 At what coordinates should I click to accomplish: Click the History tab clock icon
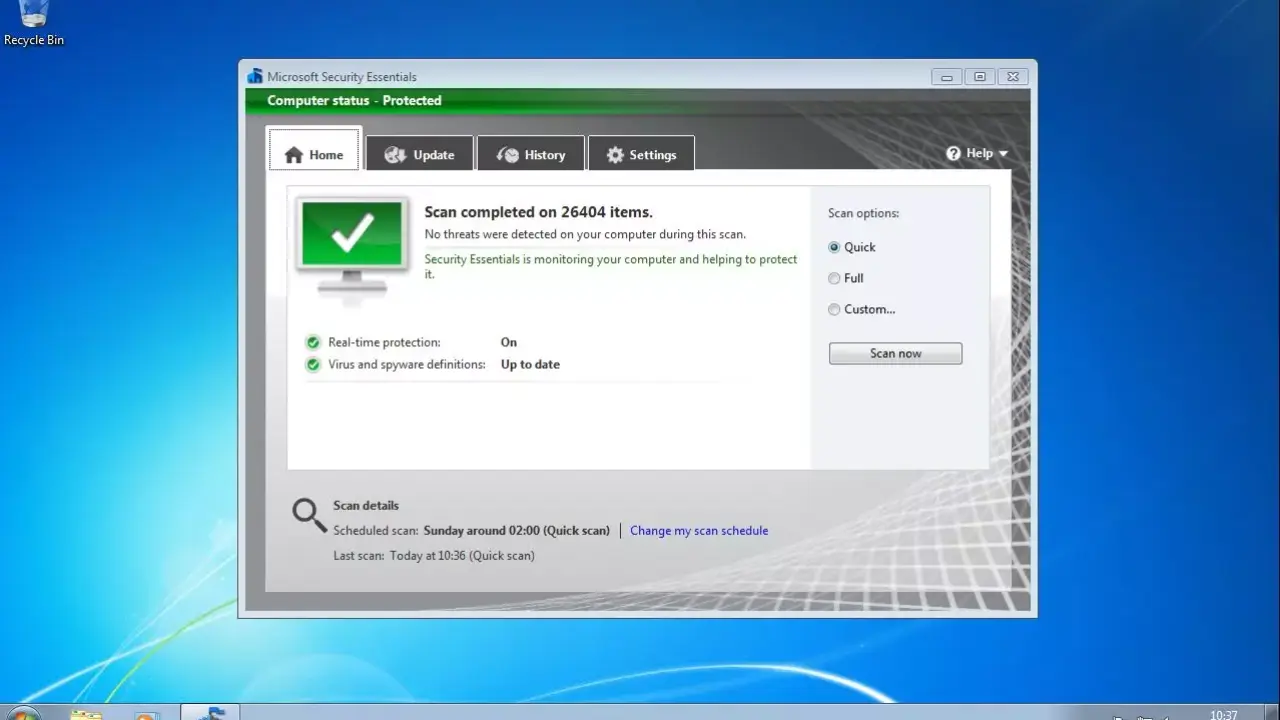click(x=508, y=155)
